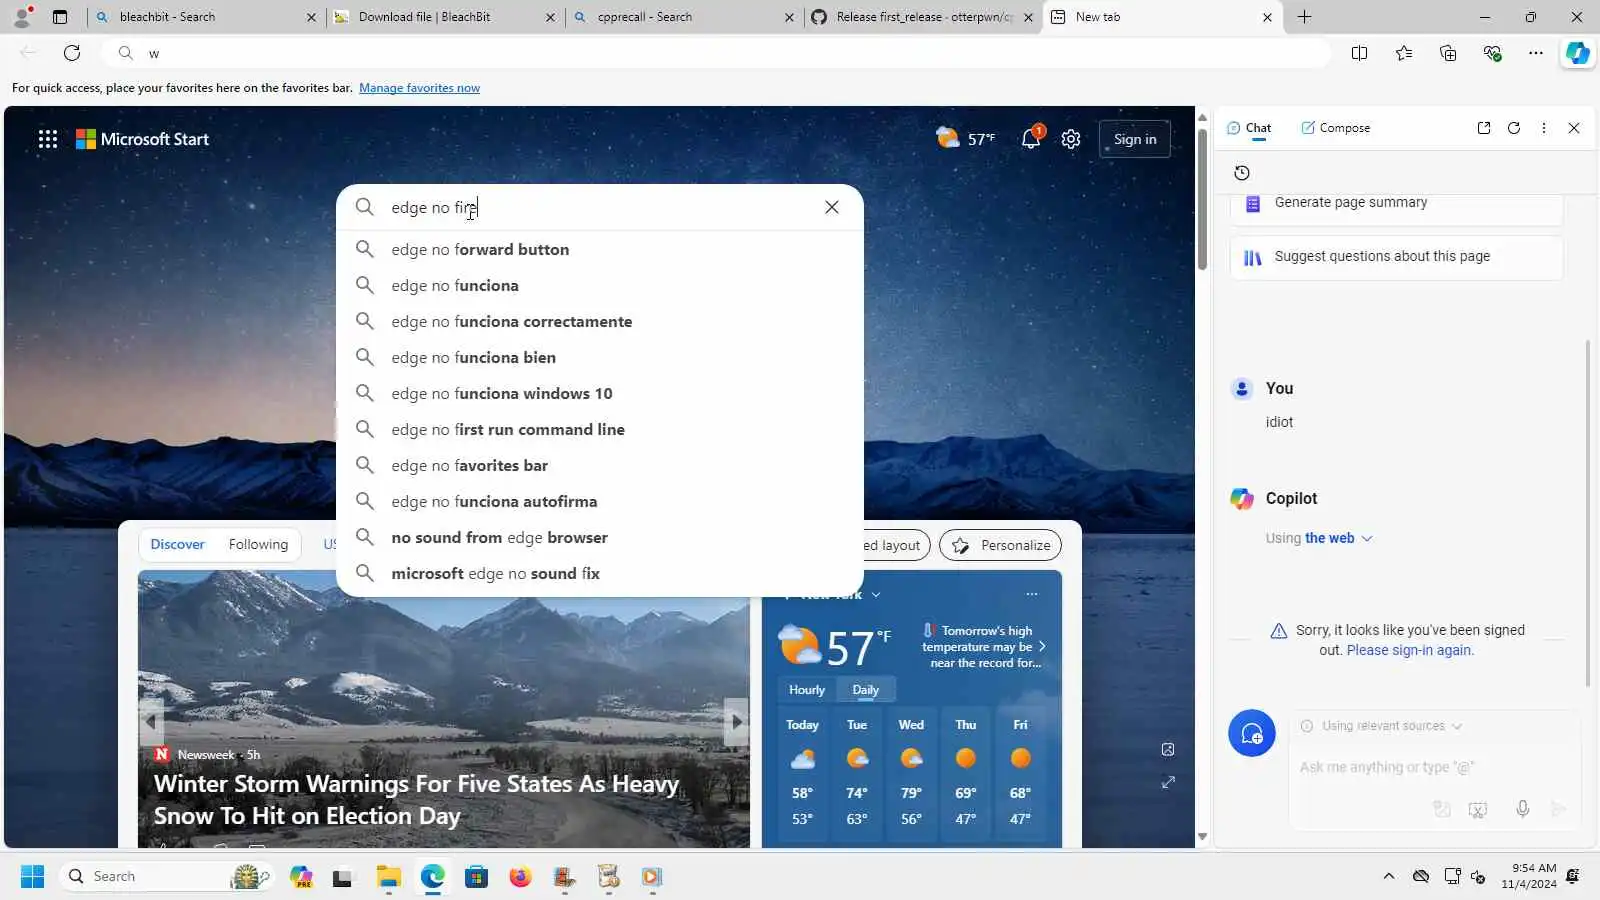Open Browser essentials heart icon

coord(1492,53)
